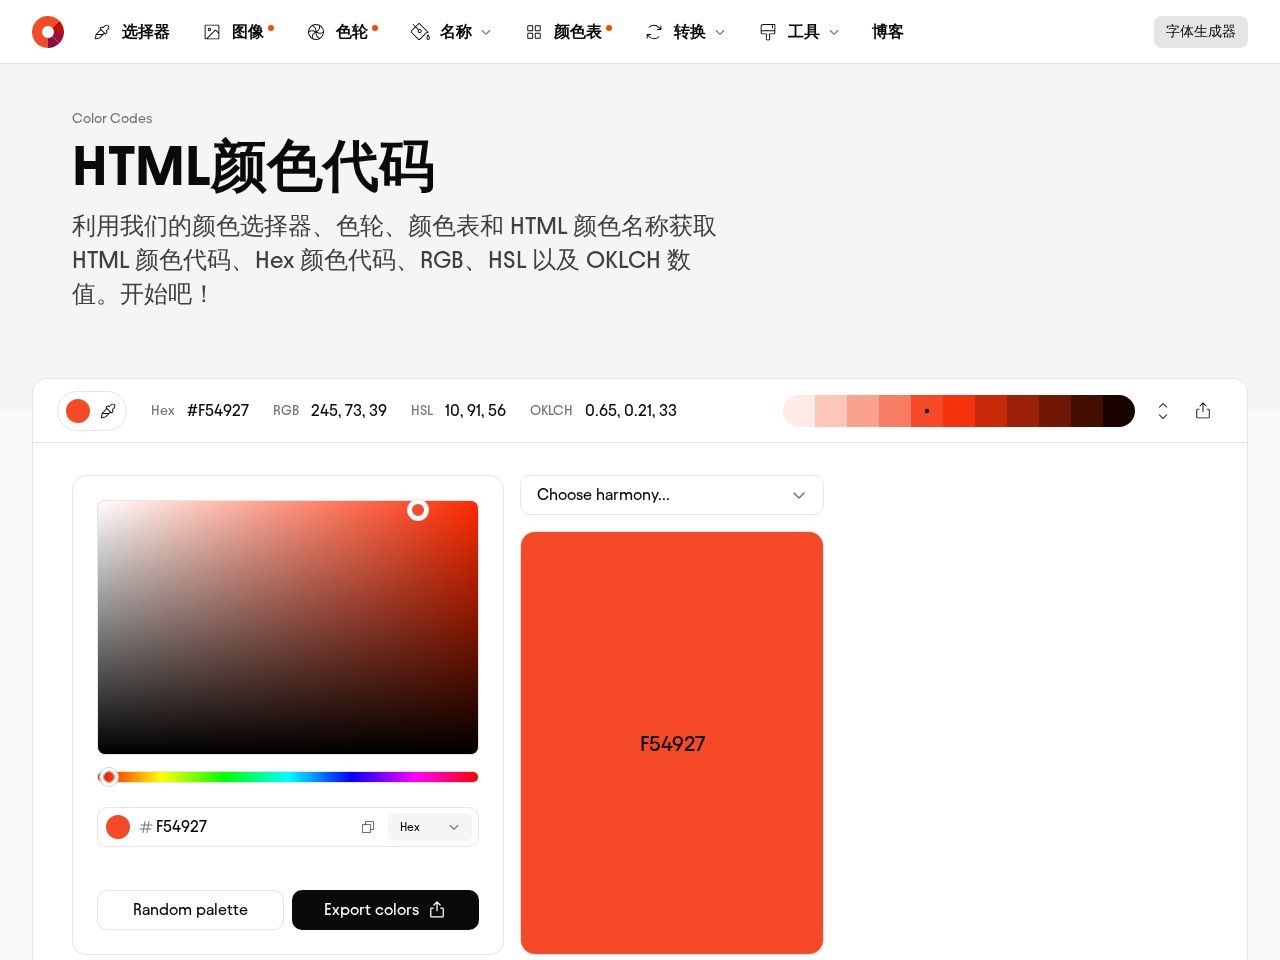Click the Random palette button
1280x960 pixels.
[190, 910]
